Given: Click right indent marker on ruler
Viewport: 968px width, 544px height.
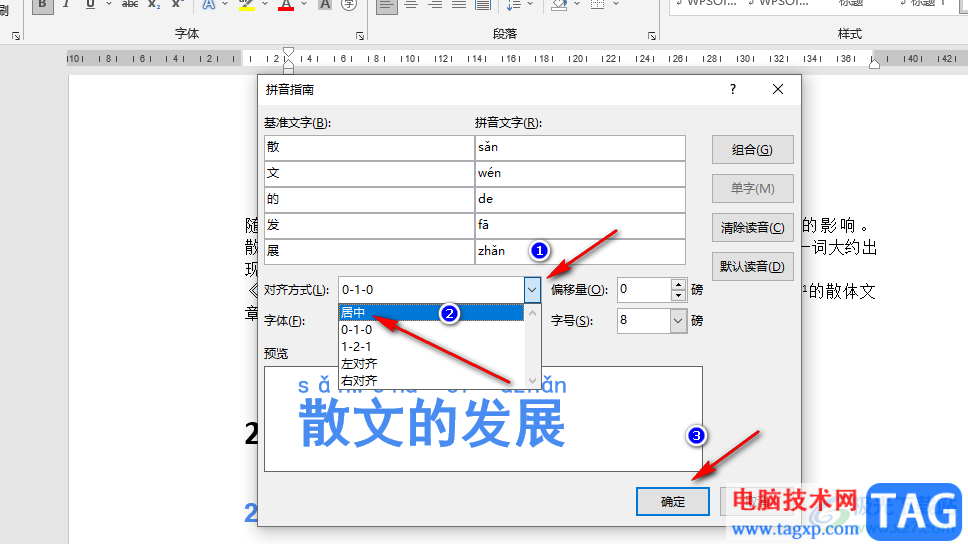Looking at the screenshot, I should (x=874, y=62).
